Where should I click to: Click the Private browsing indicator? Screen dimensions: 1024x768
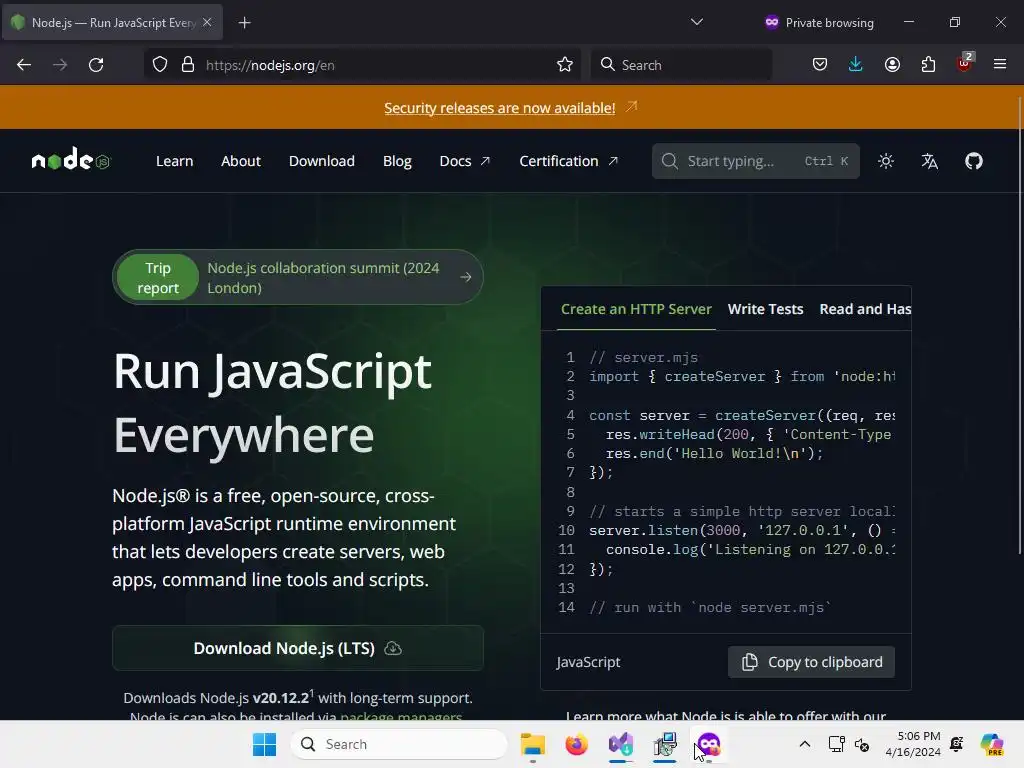coord(819,23)
